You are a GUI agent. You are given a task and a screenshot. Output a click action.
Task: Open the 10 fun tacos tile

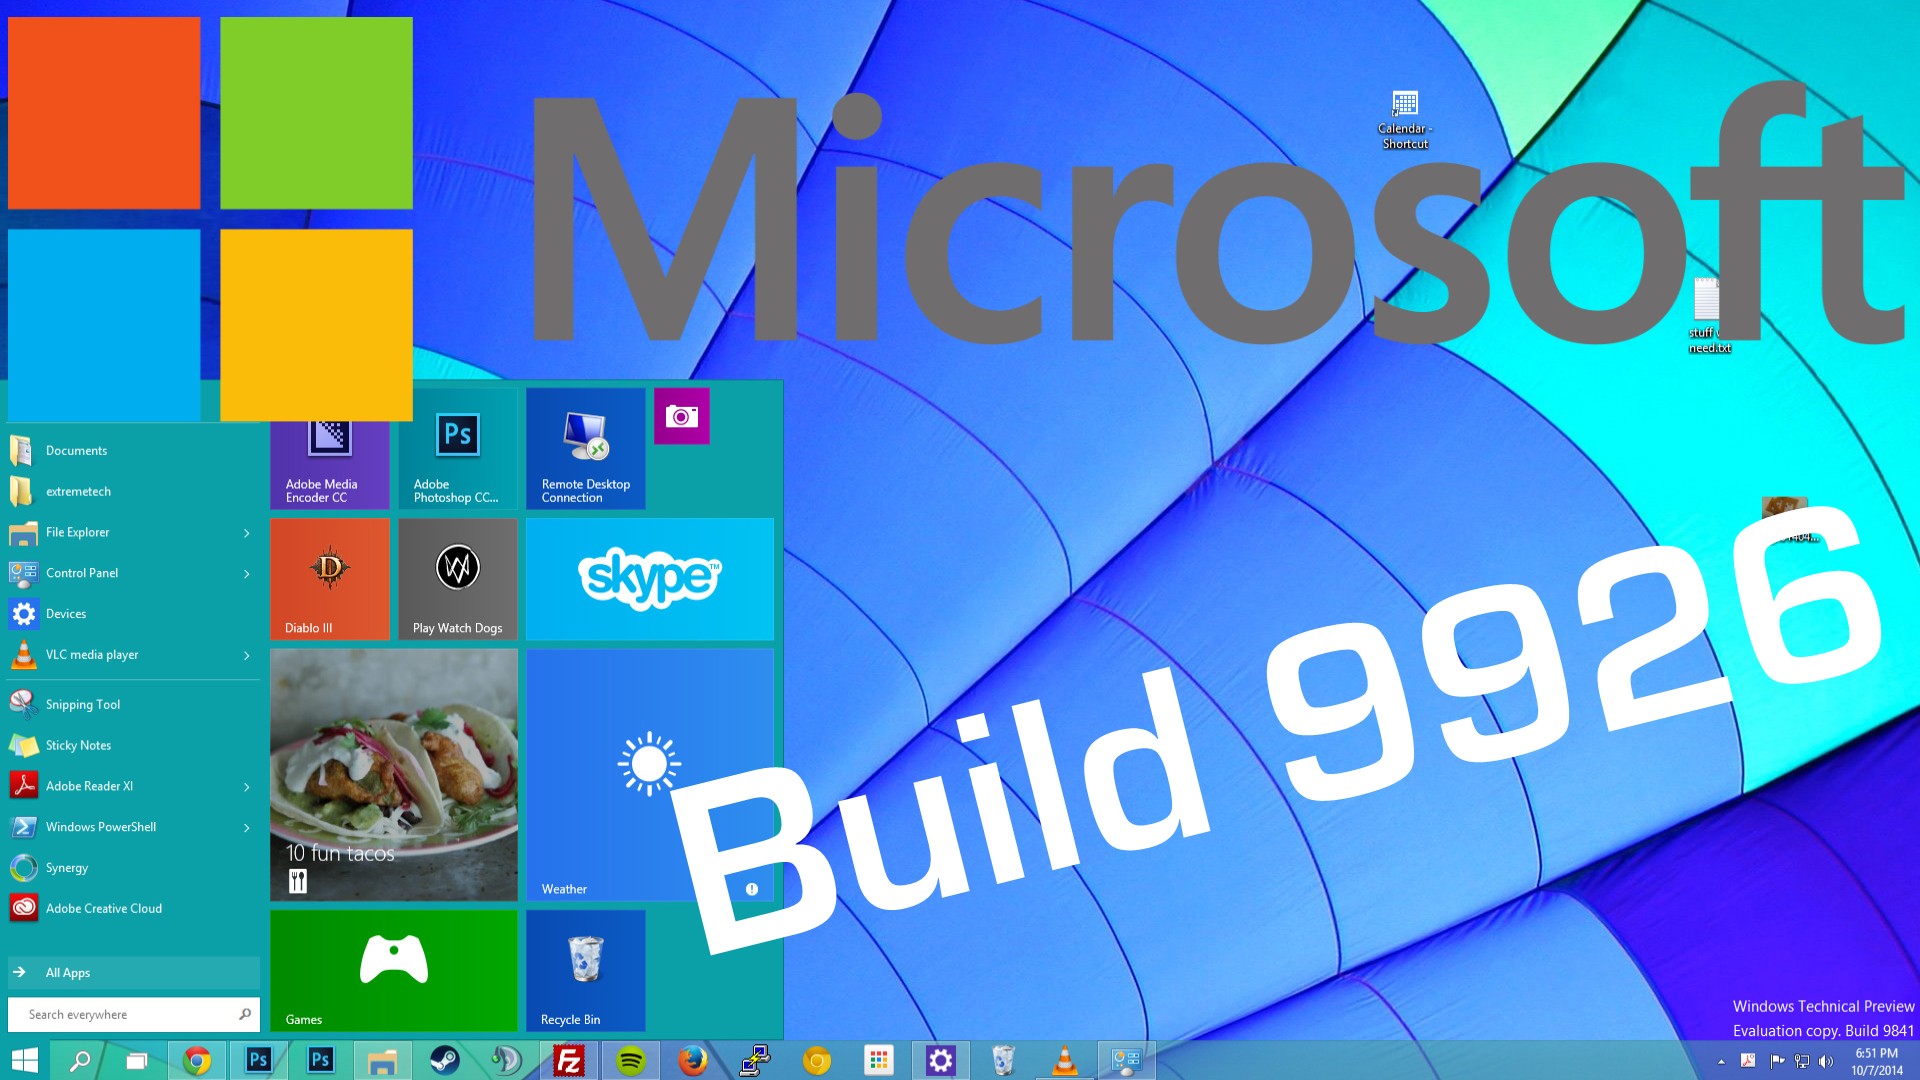coord(394,775)
